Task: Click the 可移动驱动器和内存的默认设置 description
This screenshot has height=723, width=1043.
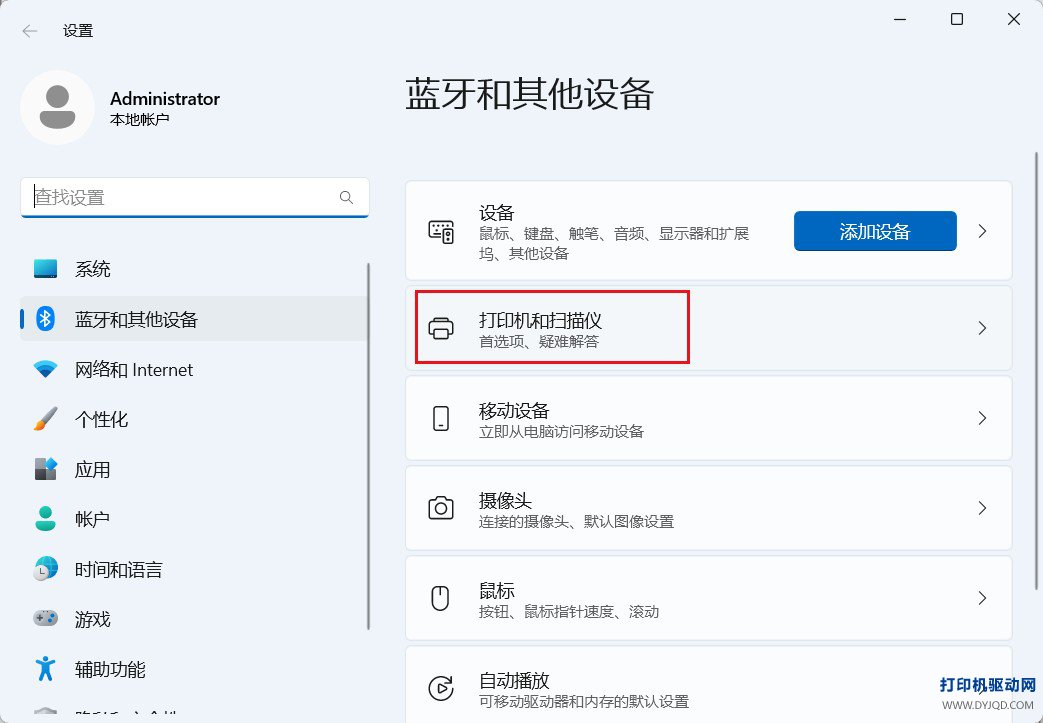Action: coord(584,702)
